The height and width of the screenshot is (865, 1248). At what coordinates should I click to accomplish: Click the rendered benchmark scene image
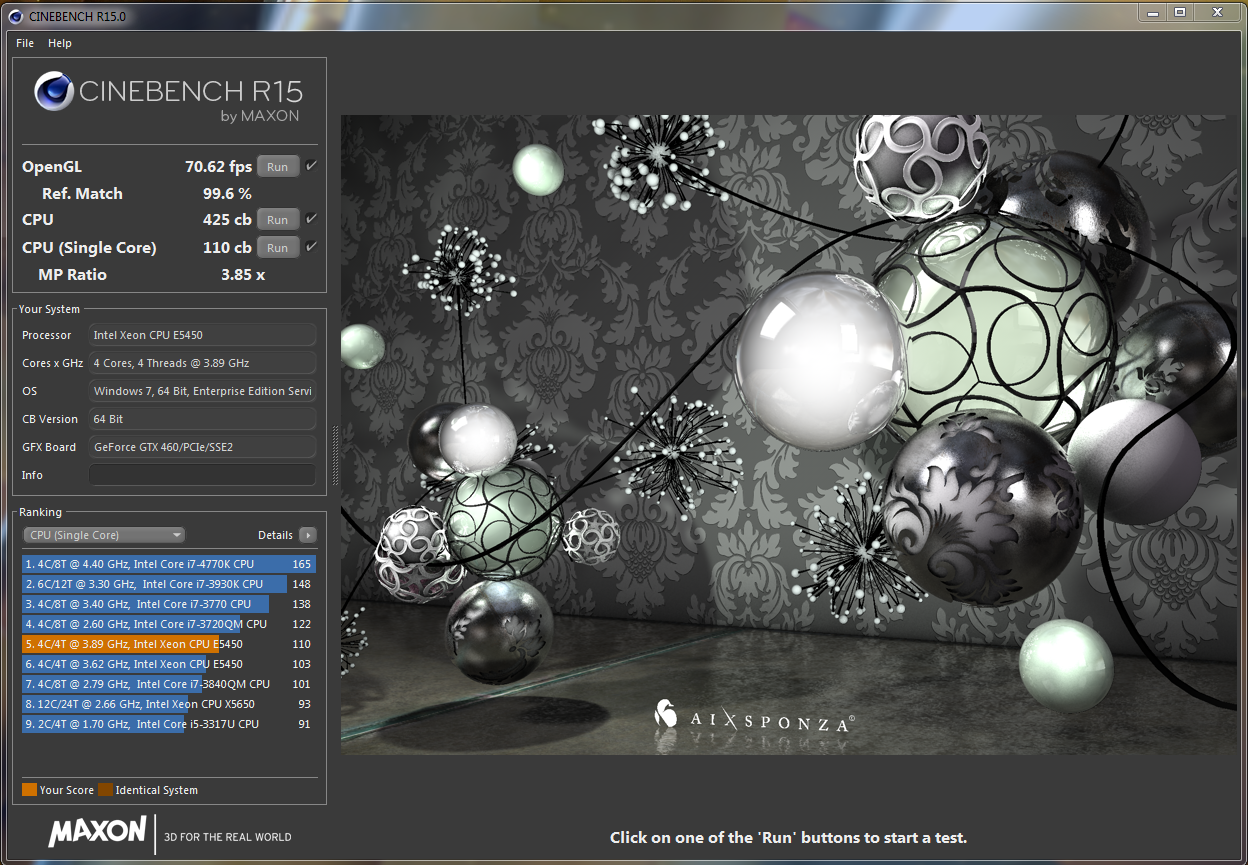click(789, 434)
